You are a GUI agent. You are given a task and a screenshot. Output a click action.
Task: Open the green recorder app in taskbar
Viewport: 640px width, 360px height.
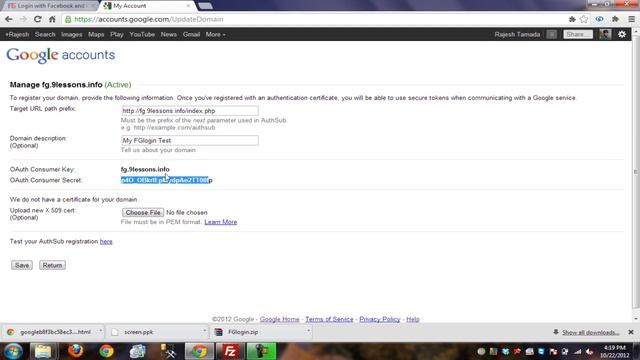click(262, 351)
